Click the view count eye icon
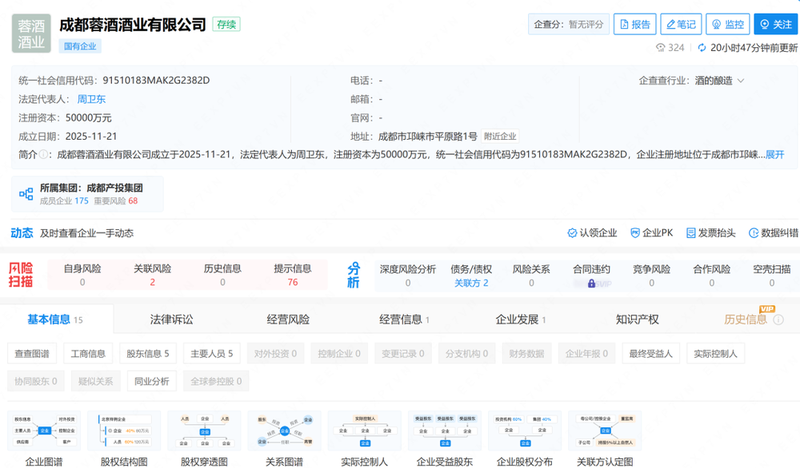This screenshot has height=468, width=800. click(660, 47)
